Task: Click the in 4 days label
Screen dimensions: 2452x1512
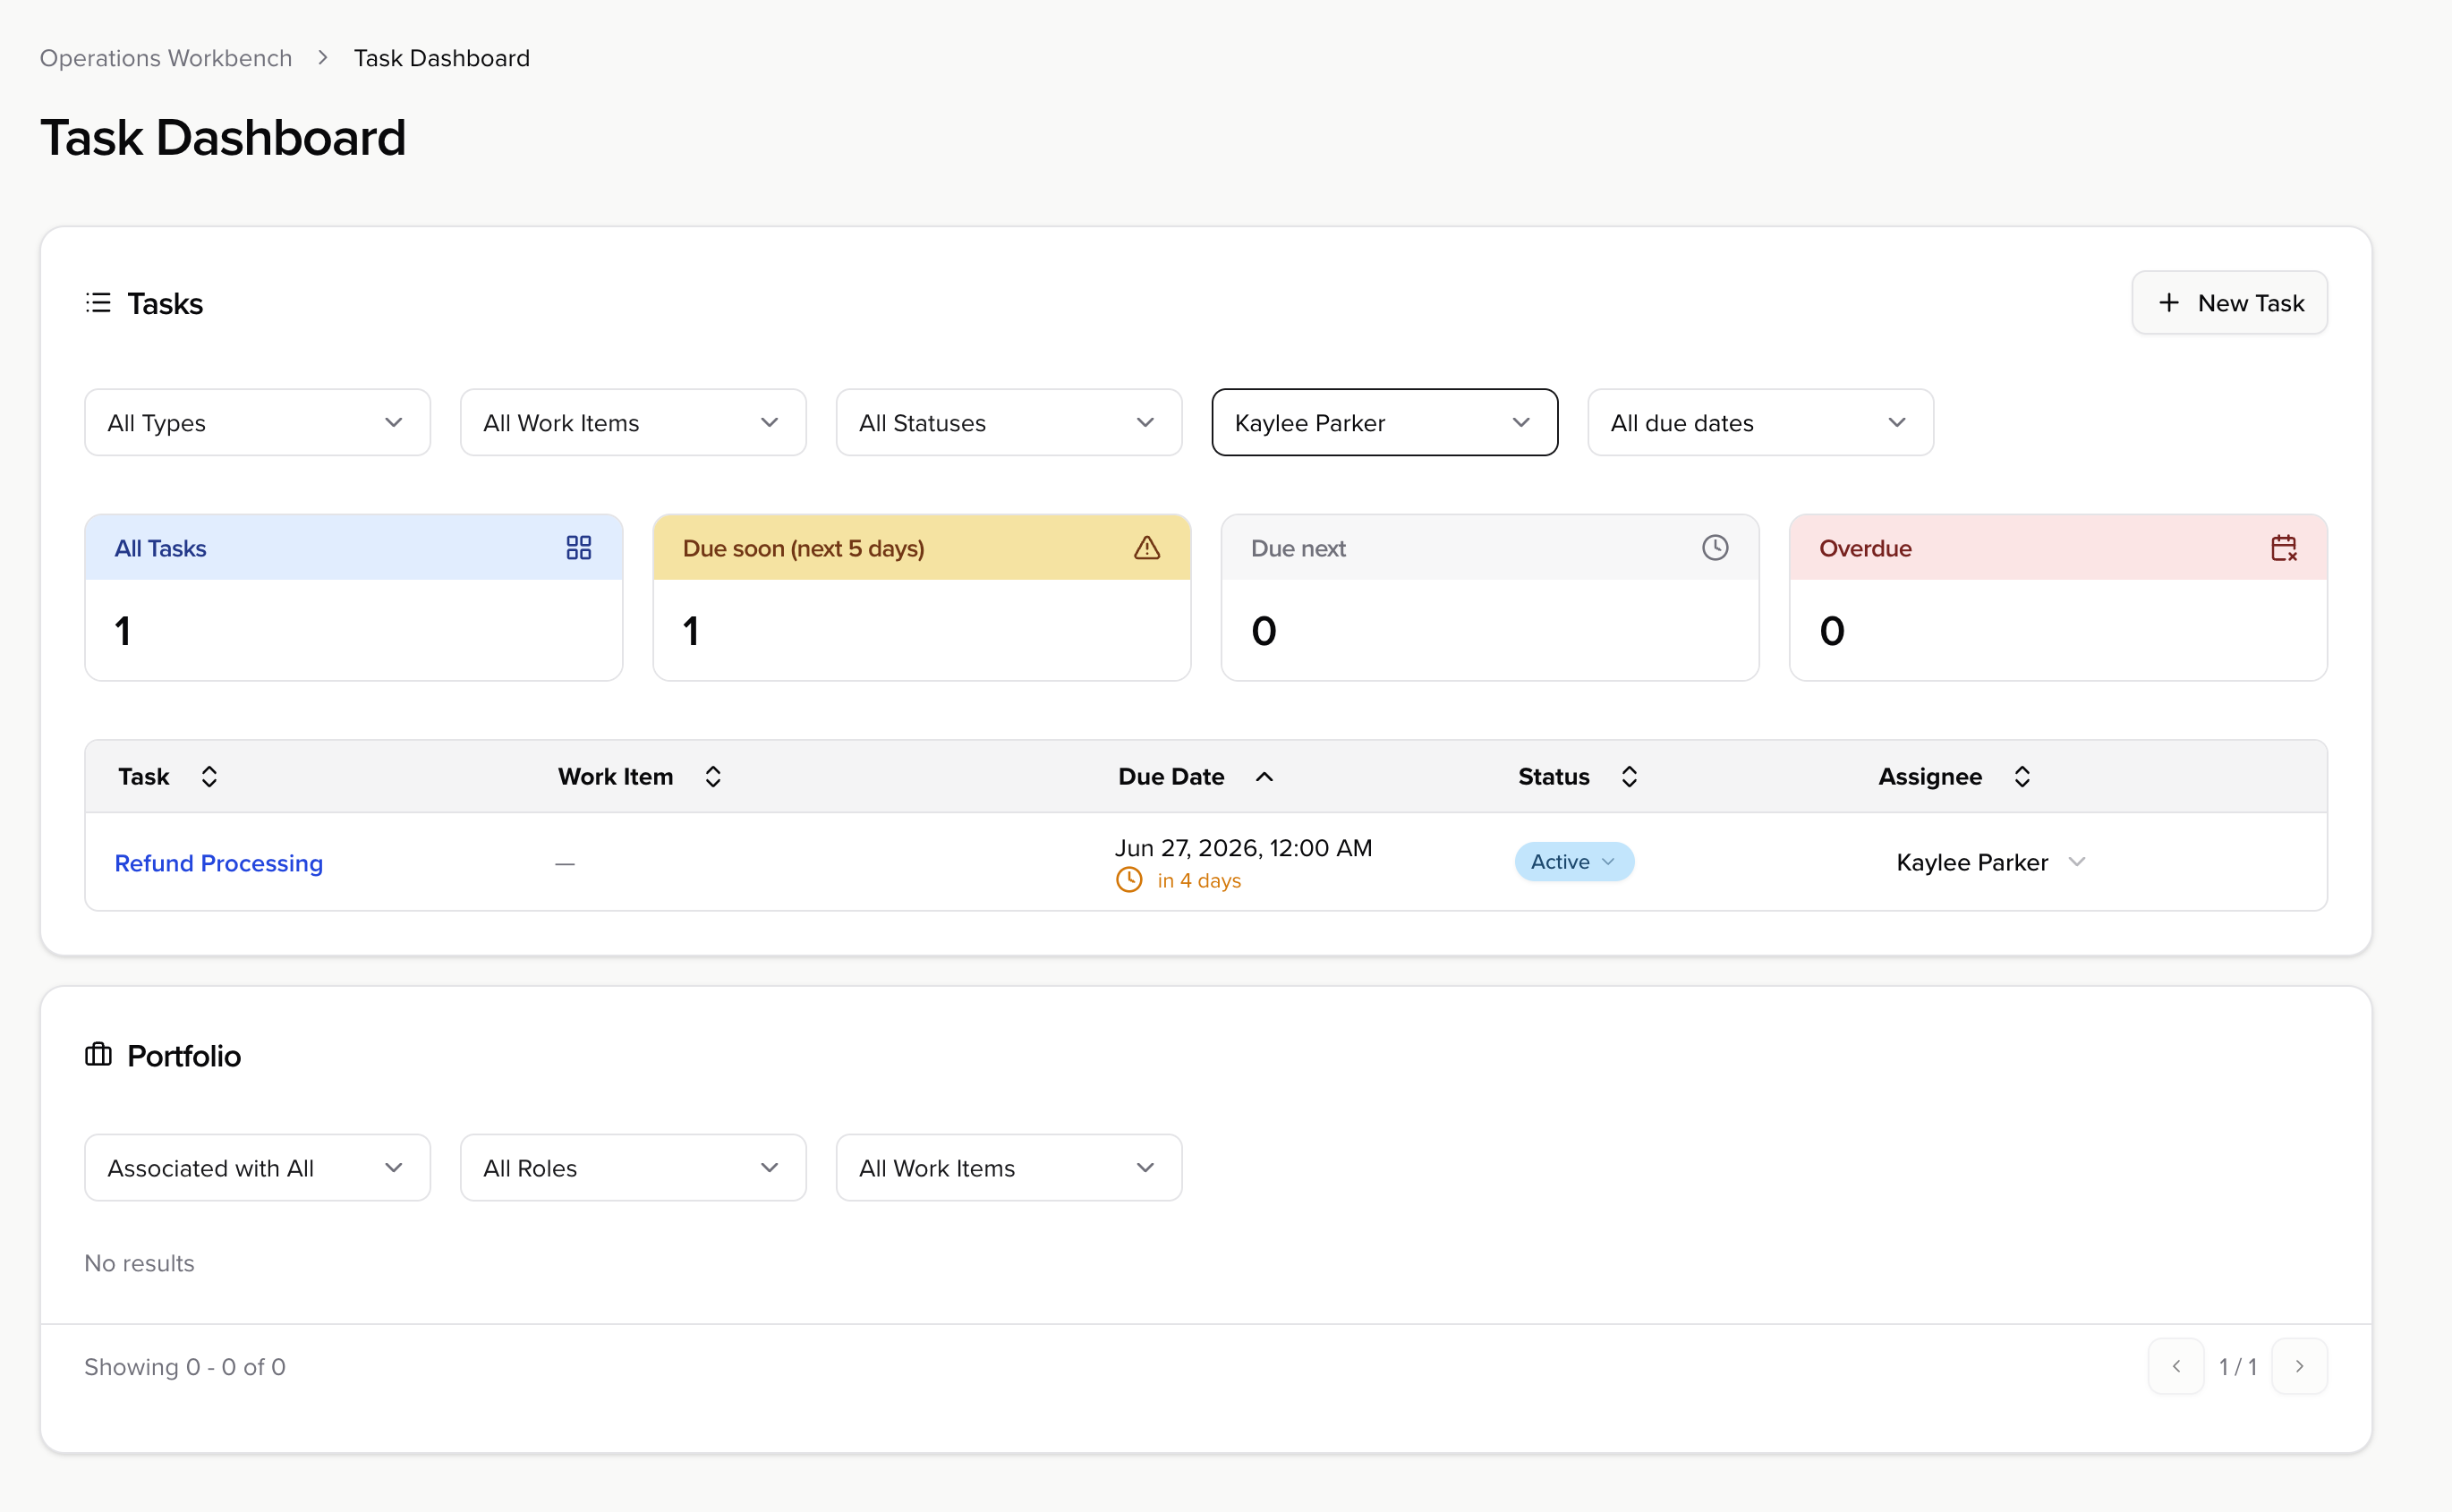Action: tap(1199, 881)
